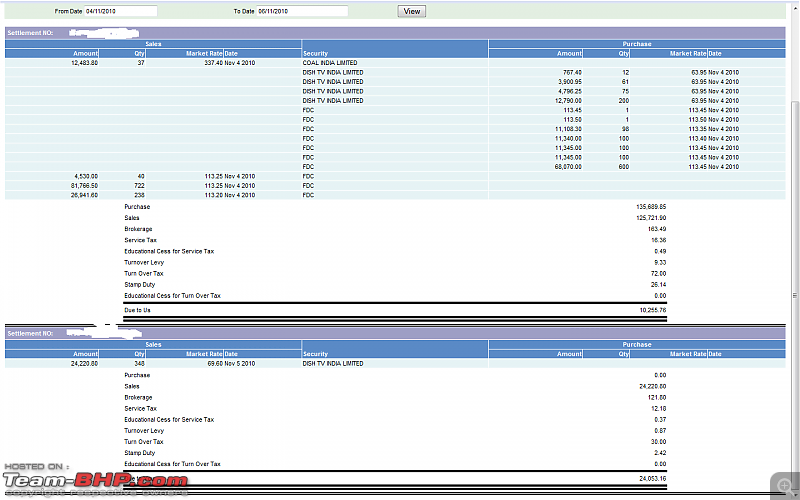Viewport: 800px width, 500px height.
Task: Click FDC purchase amount 11,340.00
Action: (x=568, y=138)
